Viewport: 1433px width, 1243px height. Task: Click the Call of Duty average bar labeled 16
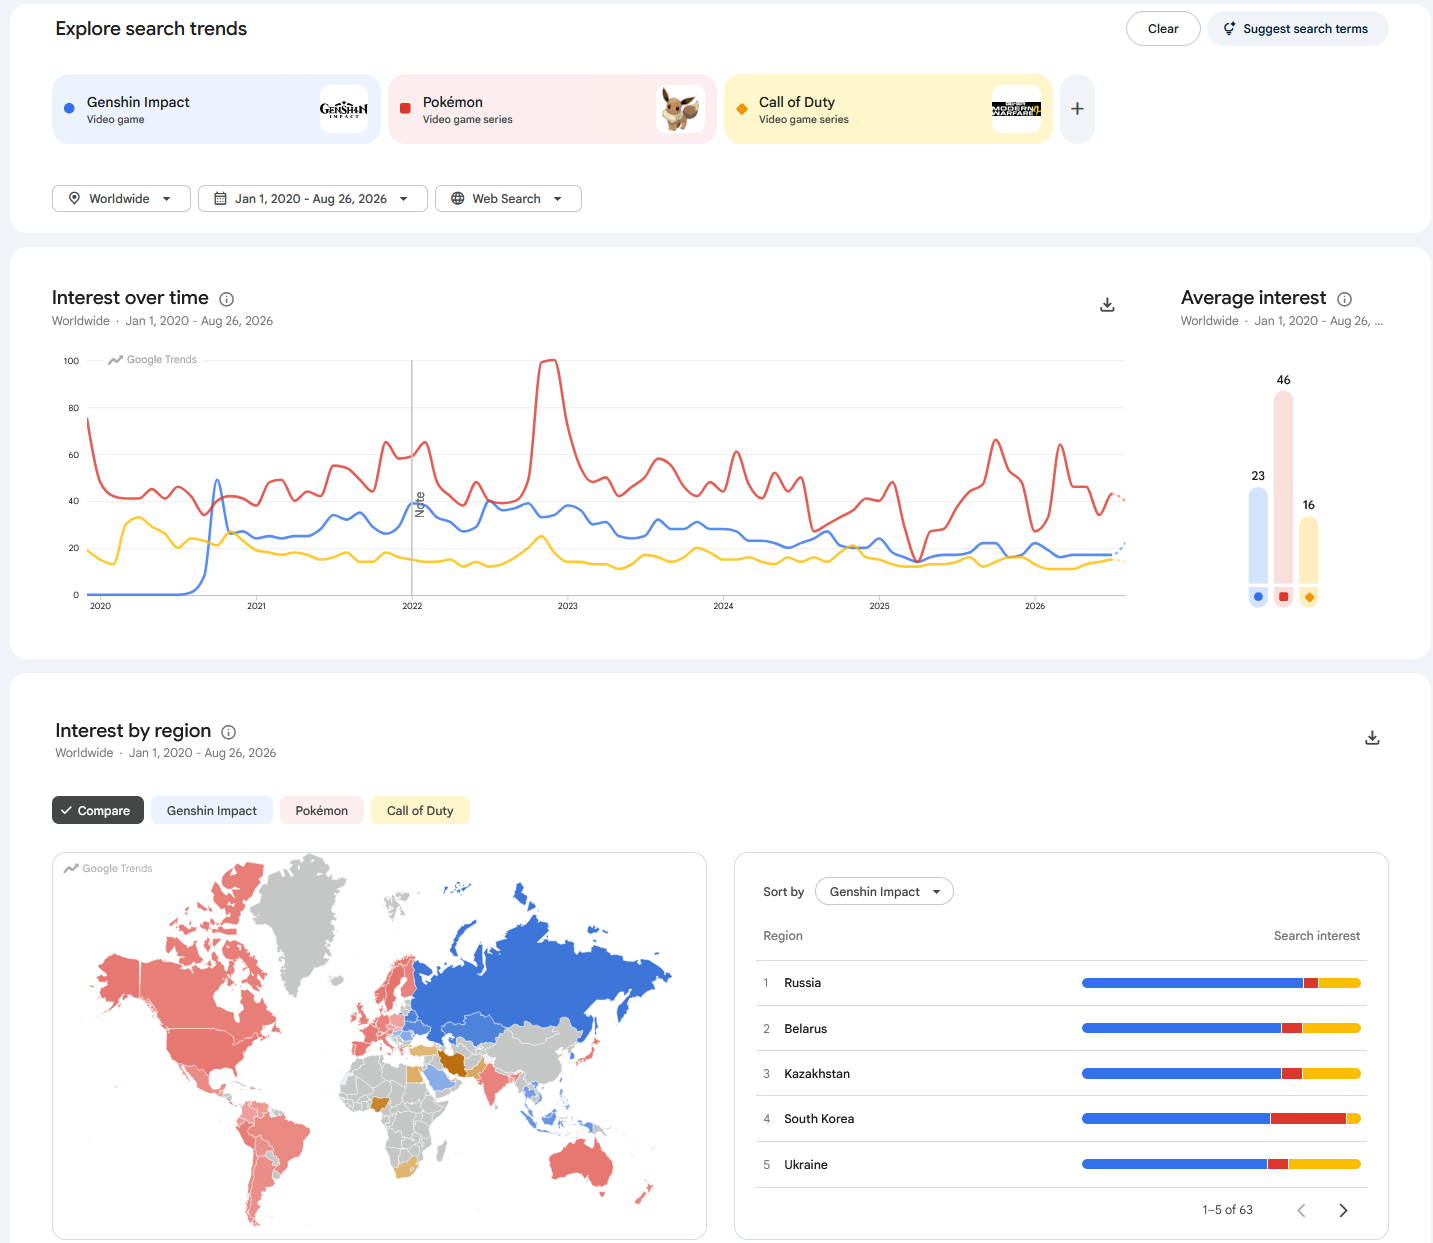tap(1309, 550)
